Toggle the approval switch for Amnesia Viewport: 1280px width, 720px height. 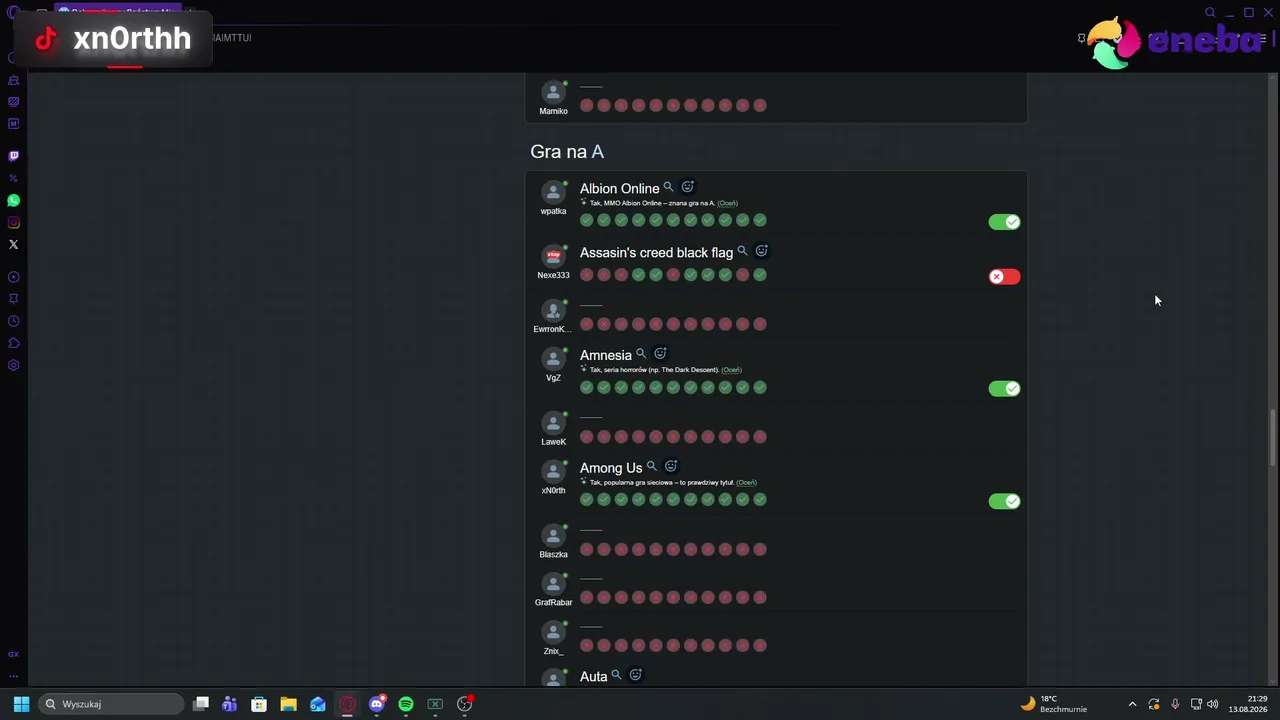(x=1004, y=388)
